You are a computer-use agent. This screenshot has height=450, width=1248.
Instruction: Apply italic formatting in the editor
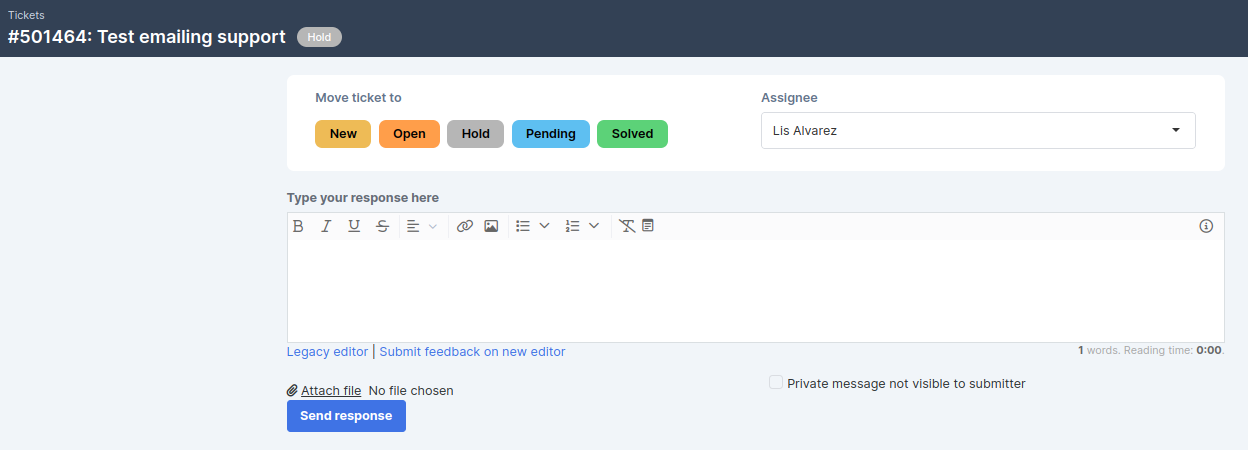[326, 226]
